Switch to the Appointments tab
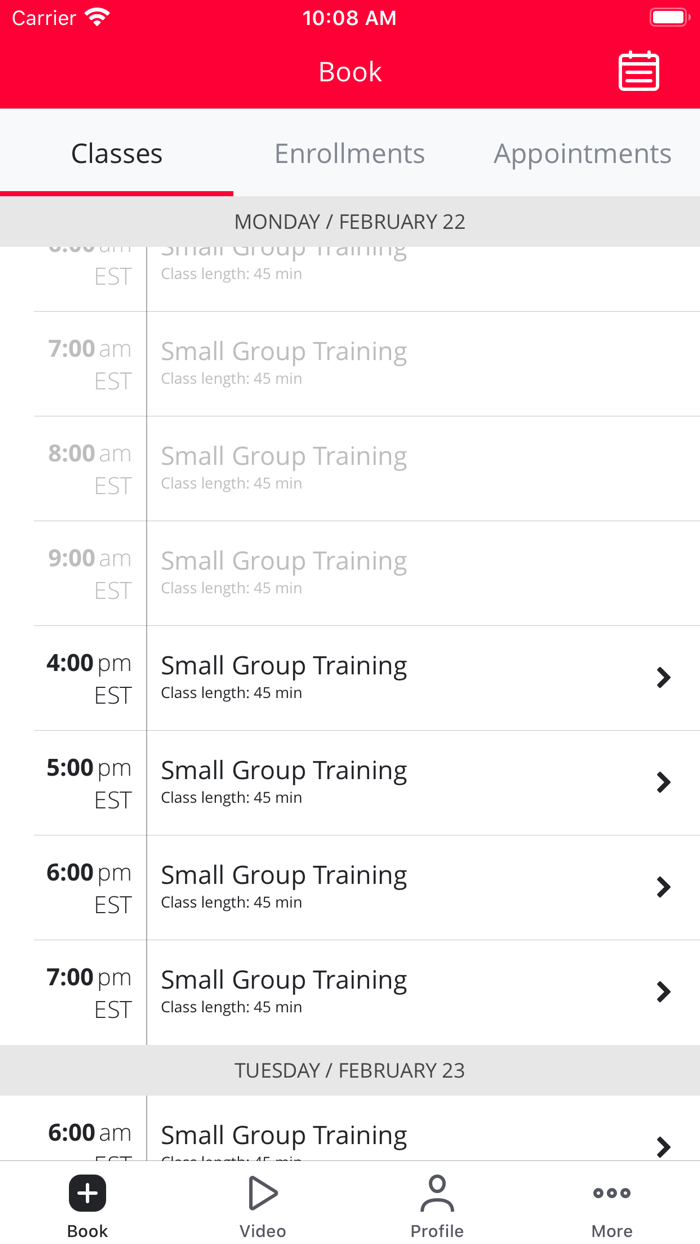 pos(582,154)
